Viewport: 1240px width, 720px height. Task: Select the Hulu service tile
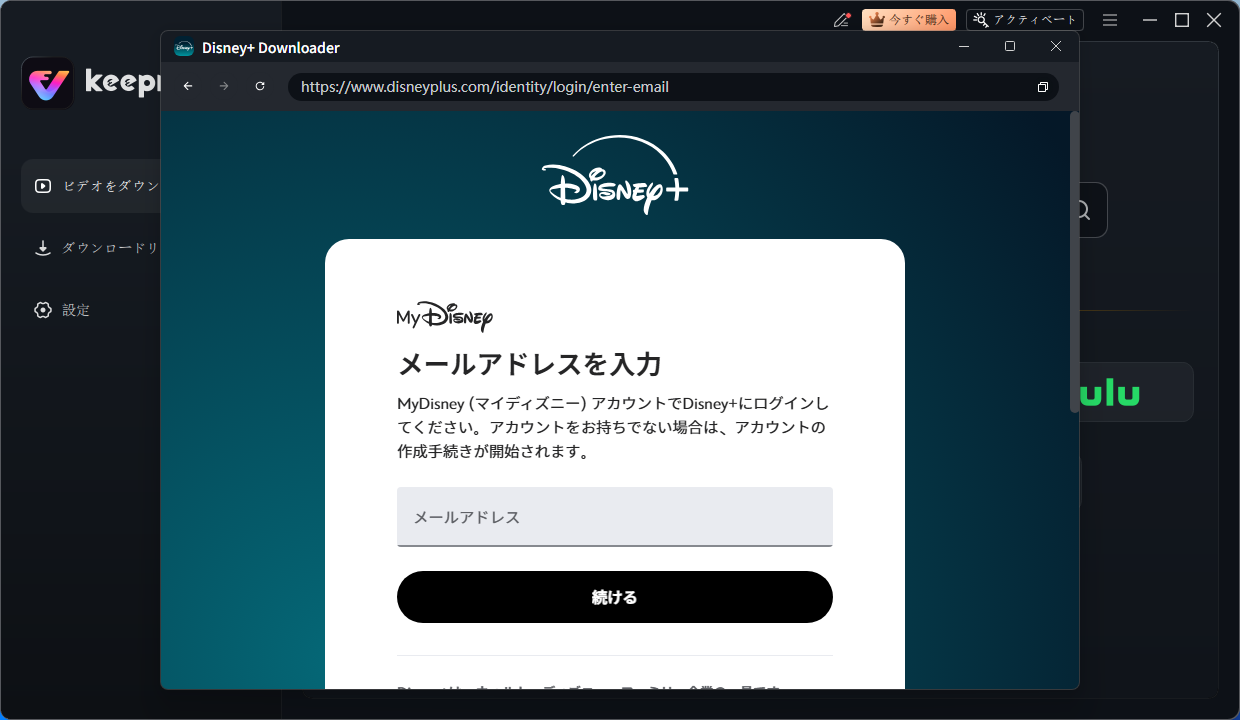1135,392
